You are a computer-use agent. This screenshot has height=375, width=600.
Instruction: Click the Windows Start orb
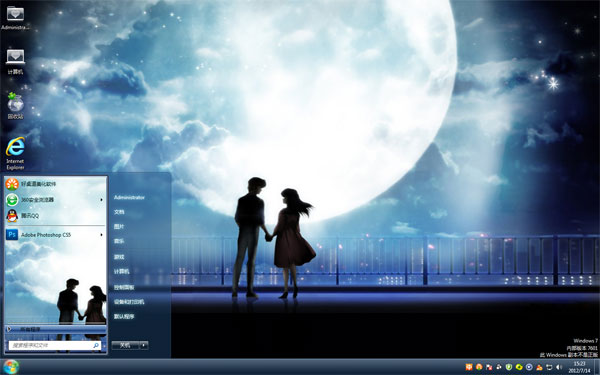[x=11, y=367]
